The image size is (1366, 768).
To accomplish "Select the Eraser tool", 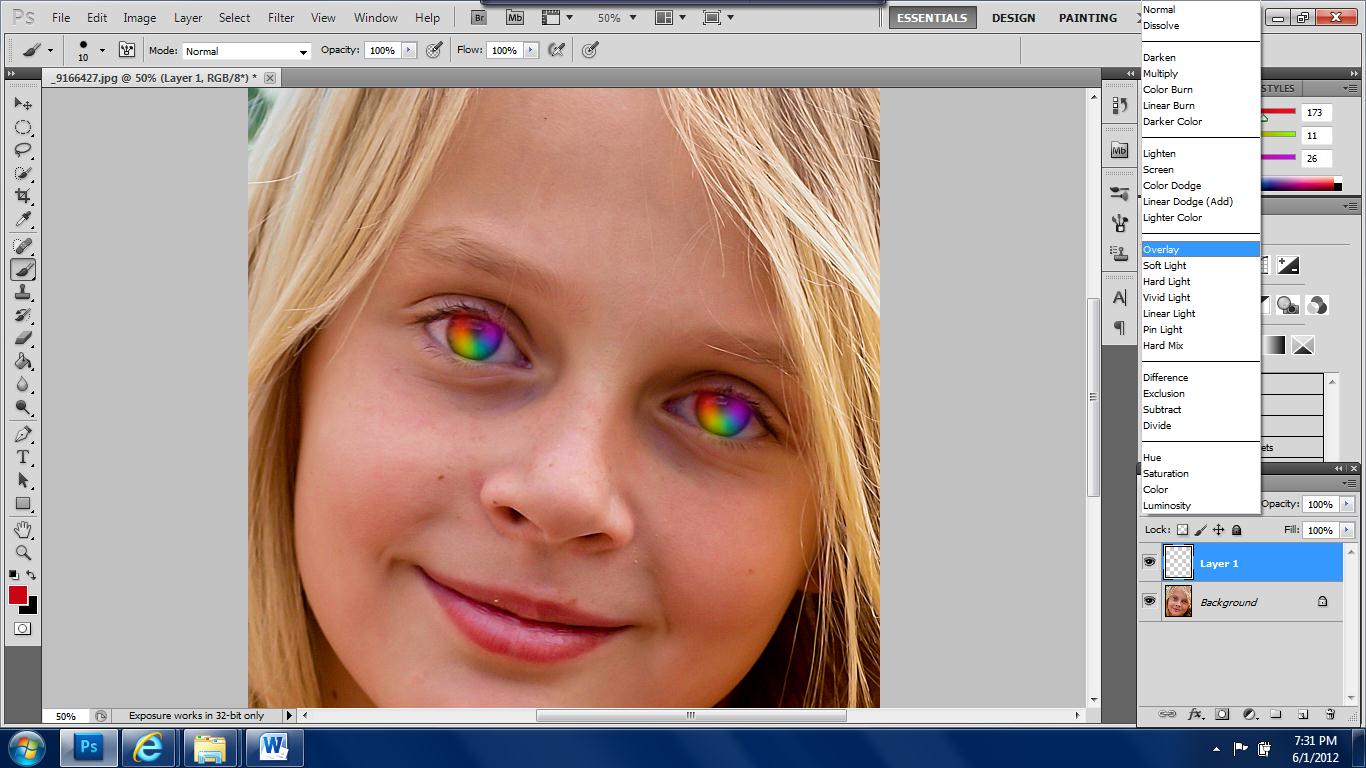I will click(x=23, y=339).
